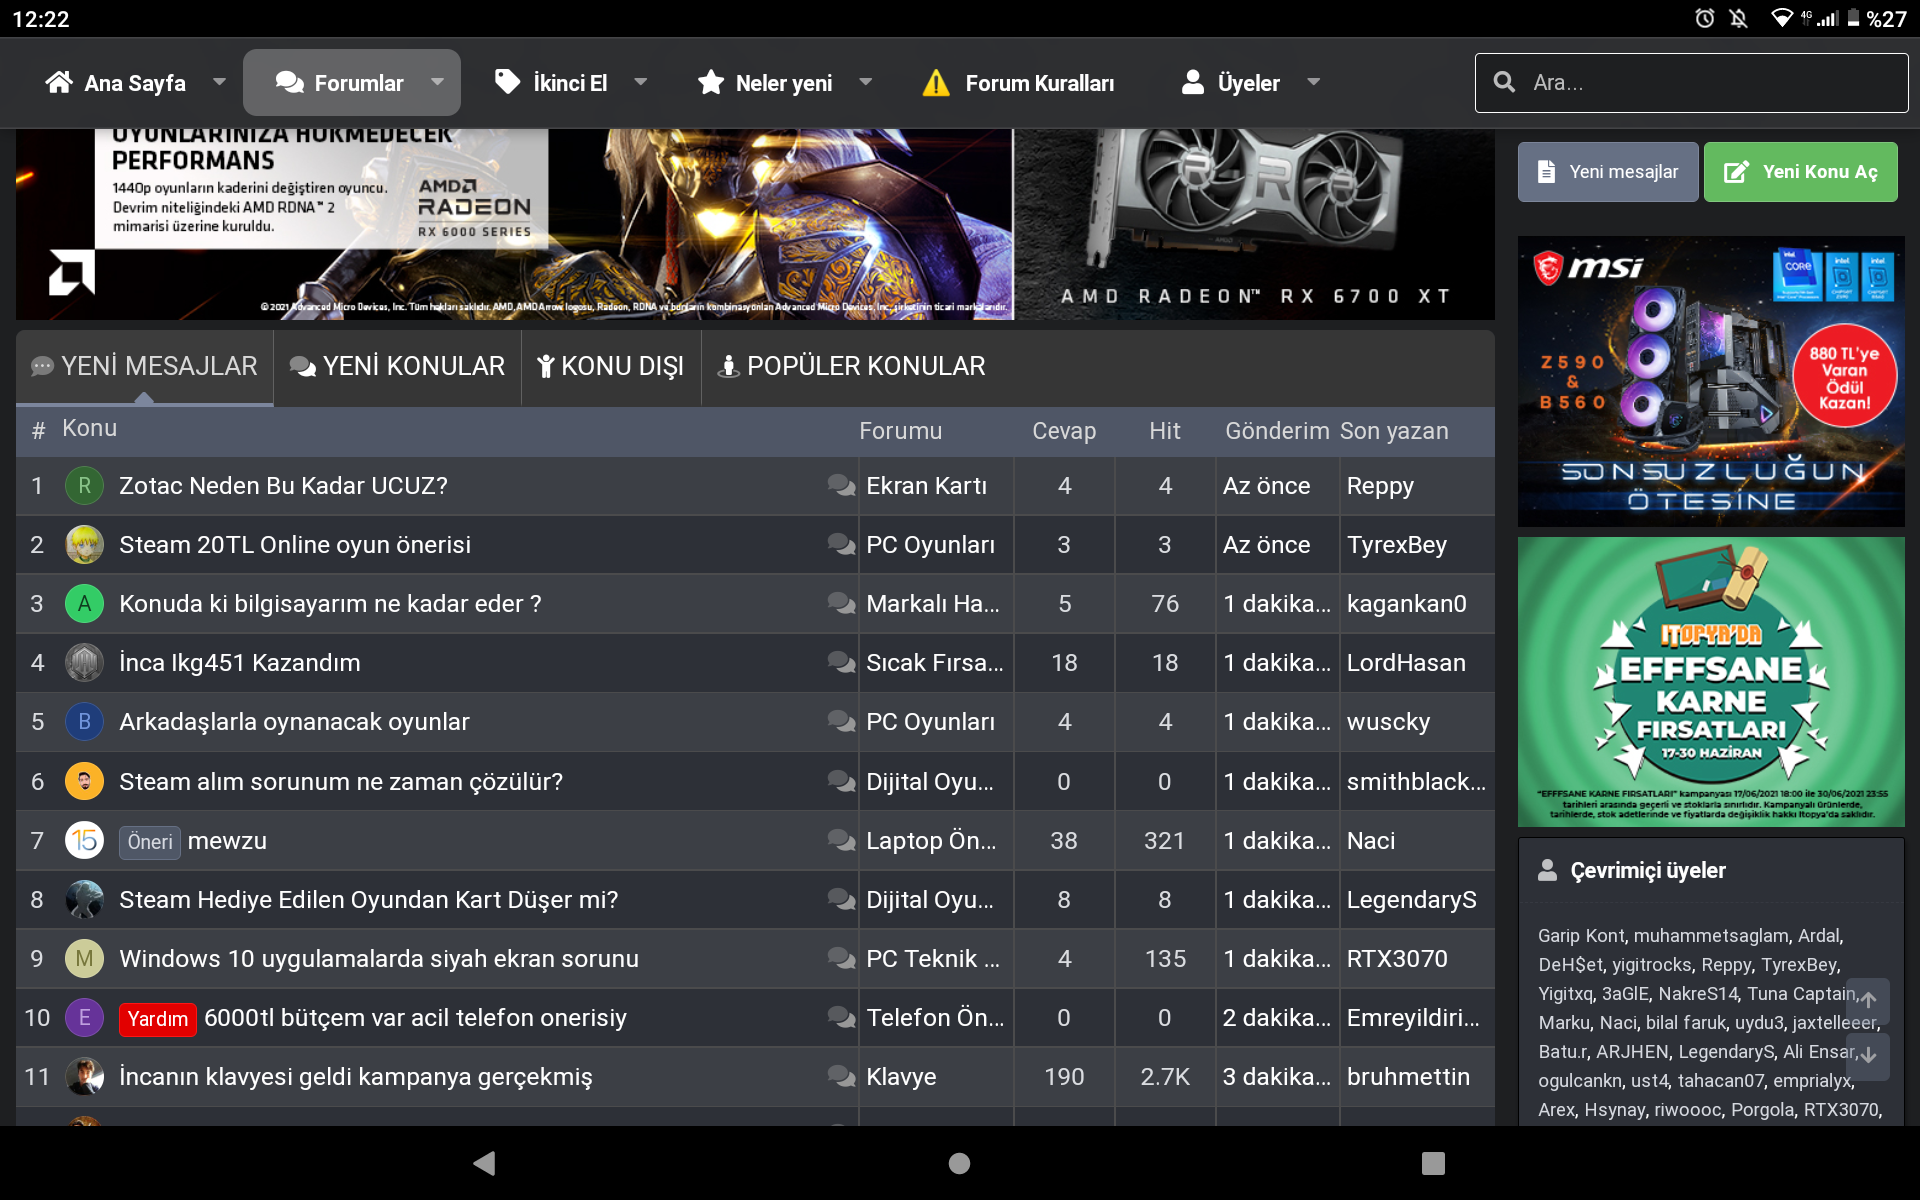This screenshot has width=1920, height=1200.
Task: Click the MSI Z590 banner advertisement
Action: (x=1710, y=382)
